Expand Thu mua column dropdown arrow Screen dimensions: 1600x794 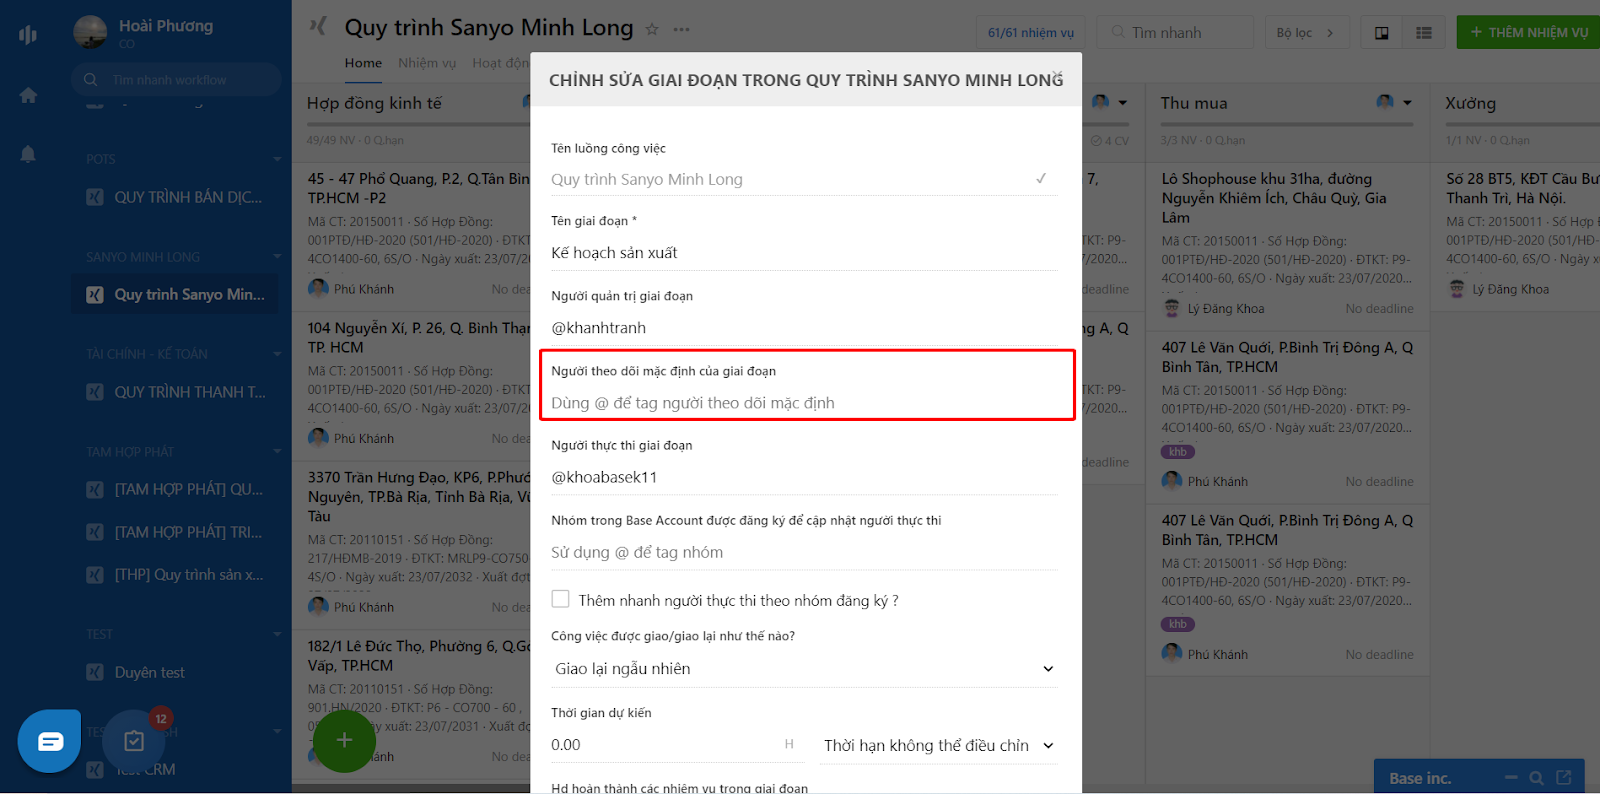click(x=1407, y=102)
